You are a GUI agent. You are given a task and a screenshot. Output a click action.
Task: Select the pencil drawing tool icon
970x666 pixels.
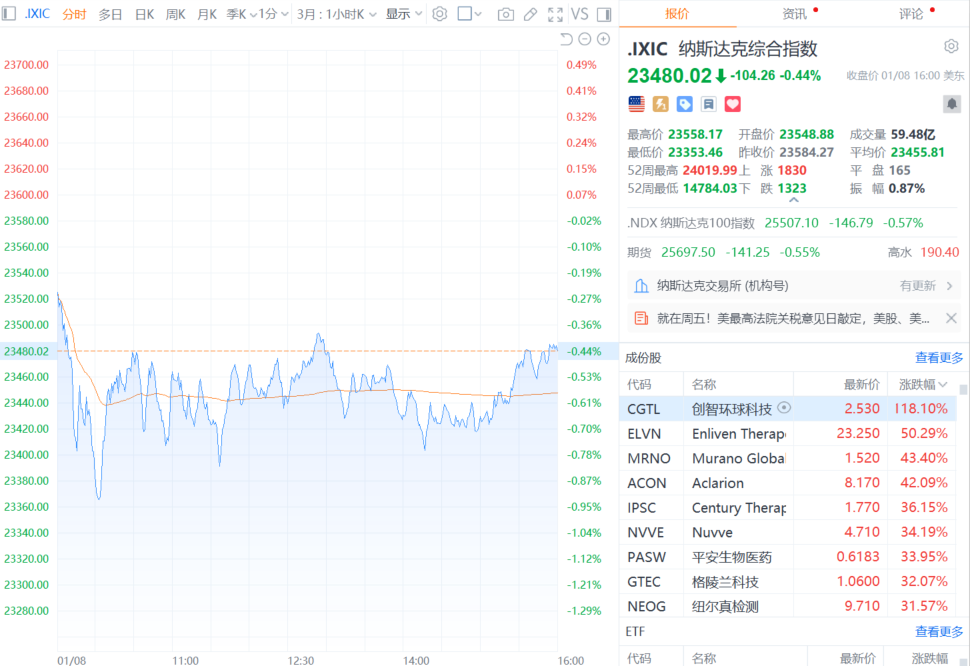pyautogui.click(x=530, y=14)
